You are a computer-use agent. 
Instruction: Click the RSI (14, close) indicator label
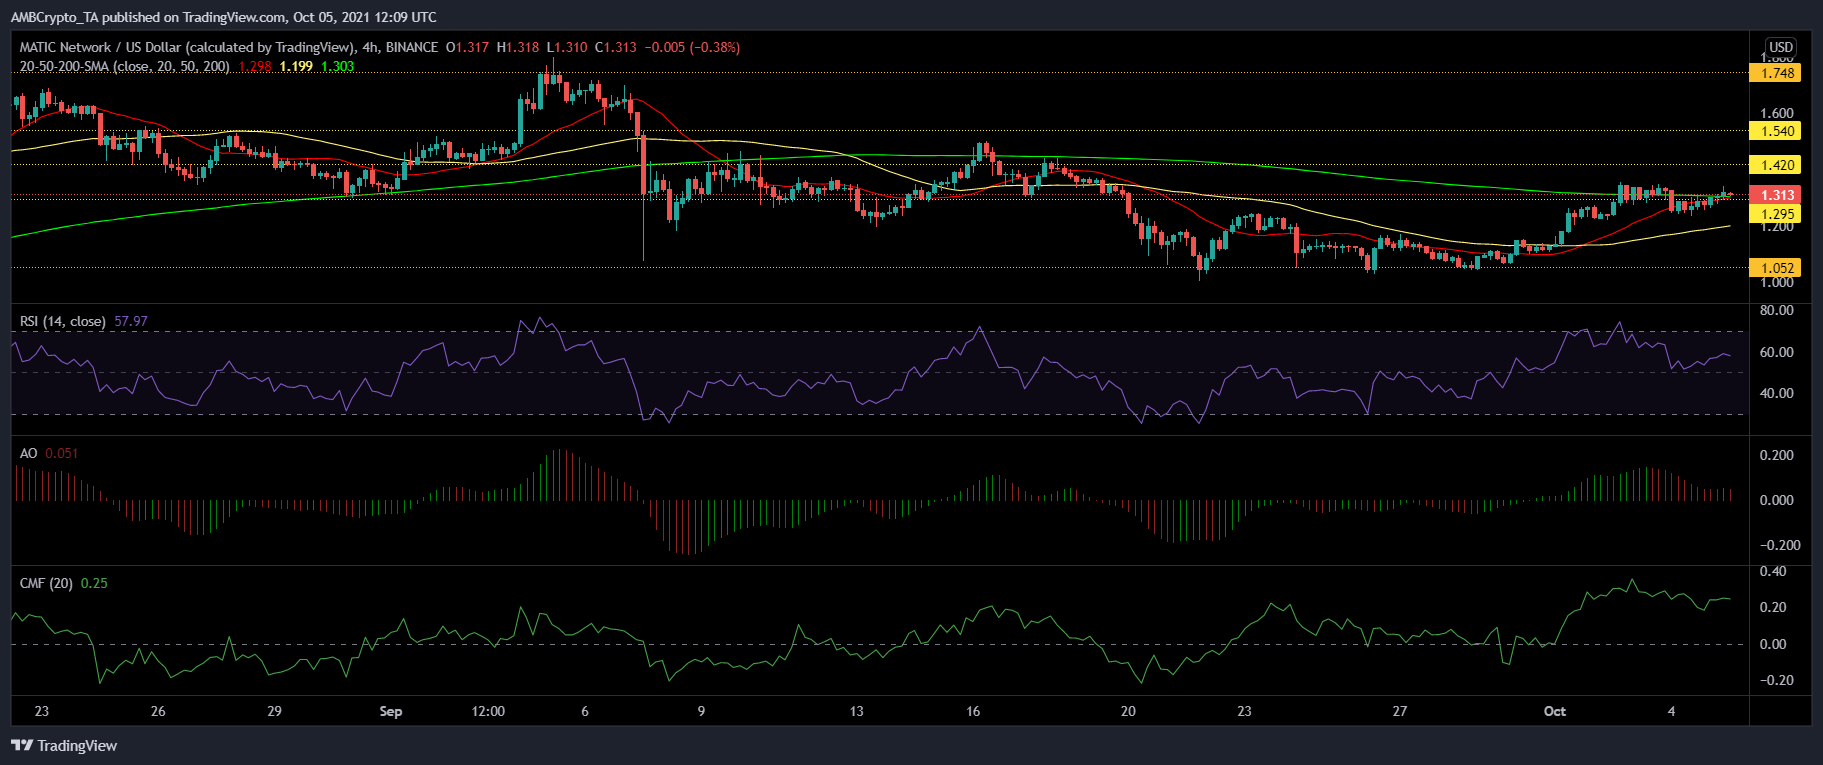click(x=63, y=321)
